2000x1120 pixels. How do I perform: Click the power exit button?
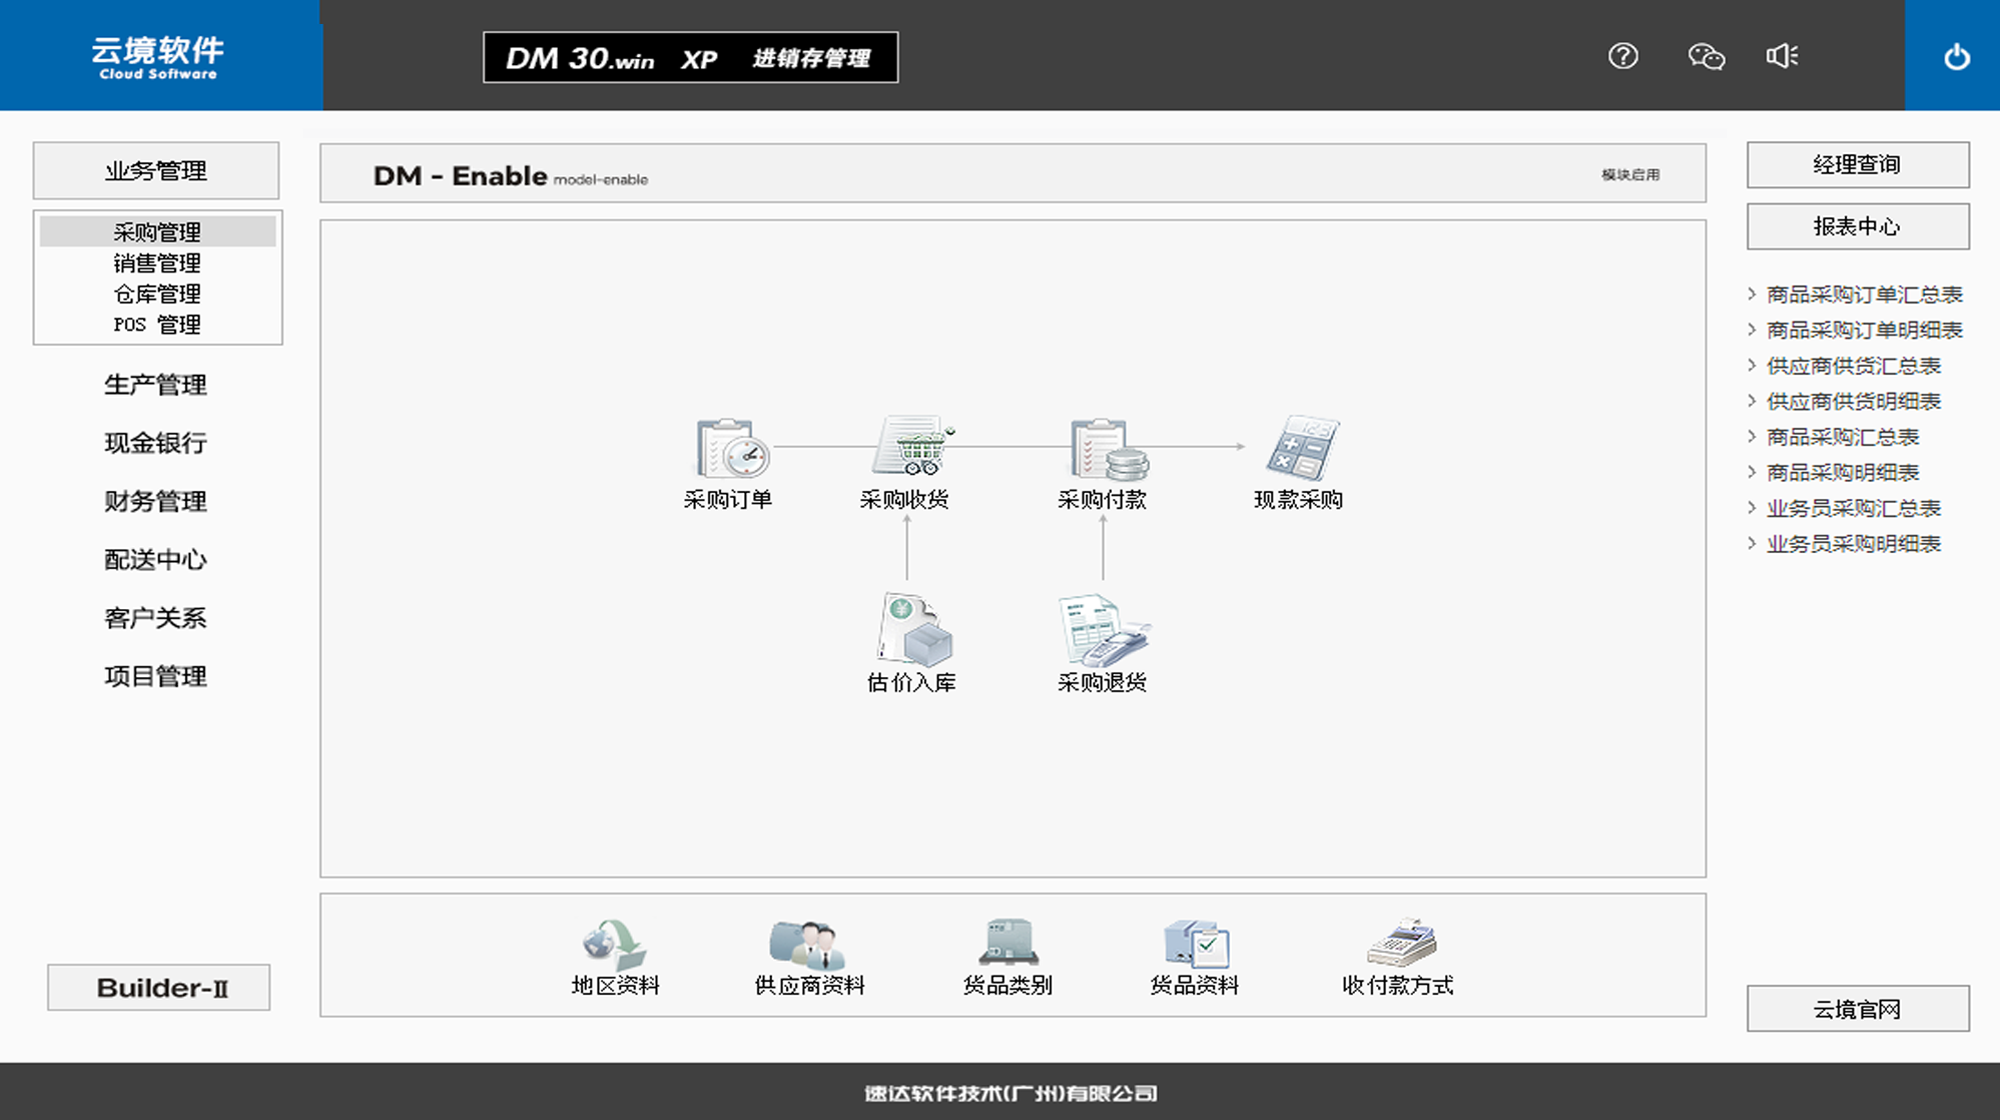point(1956,57)
